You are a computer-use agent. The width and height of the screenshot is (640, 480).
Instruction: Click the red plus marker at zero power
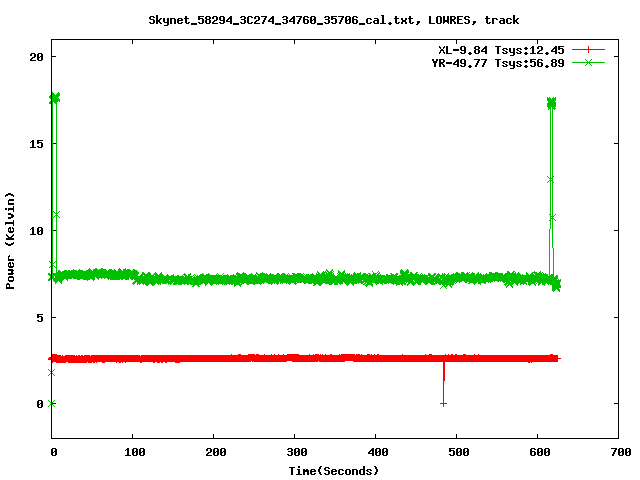(443, 404)
